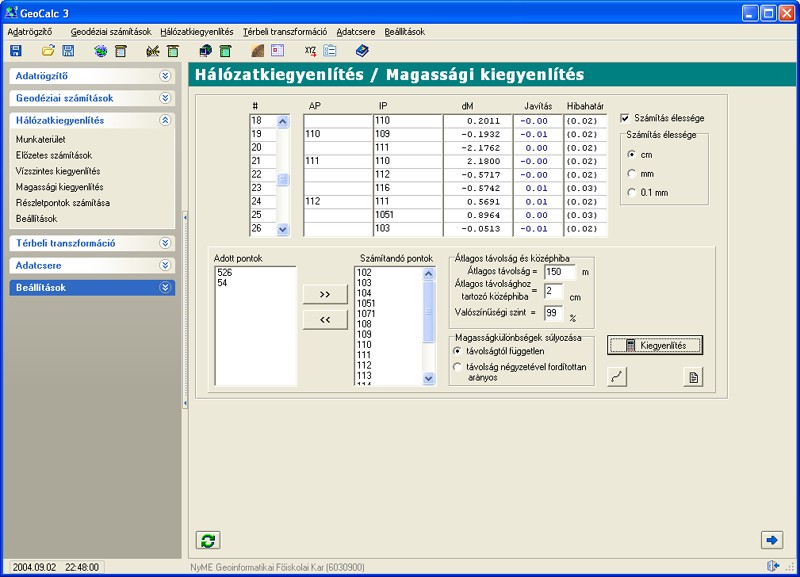
Task: Click the theodolite instrument toolbar icon
Action: [153, 51]
